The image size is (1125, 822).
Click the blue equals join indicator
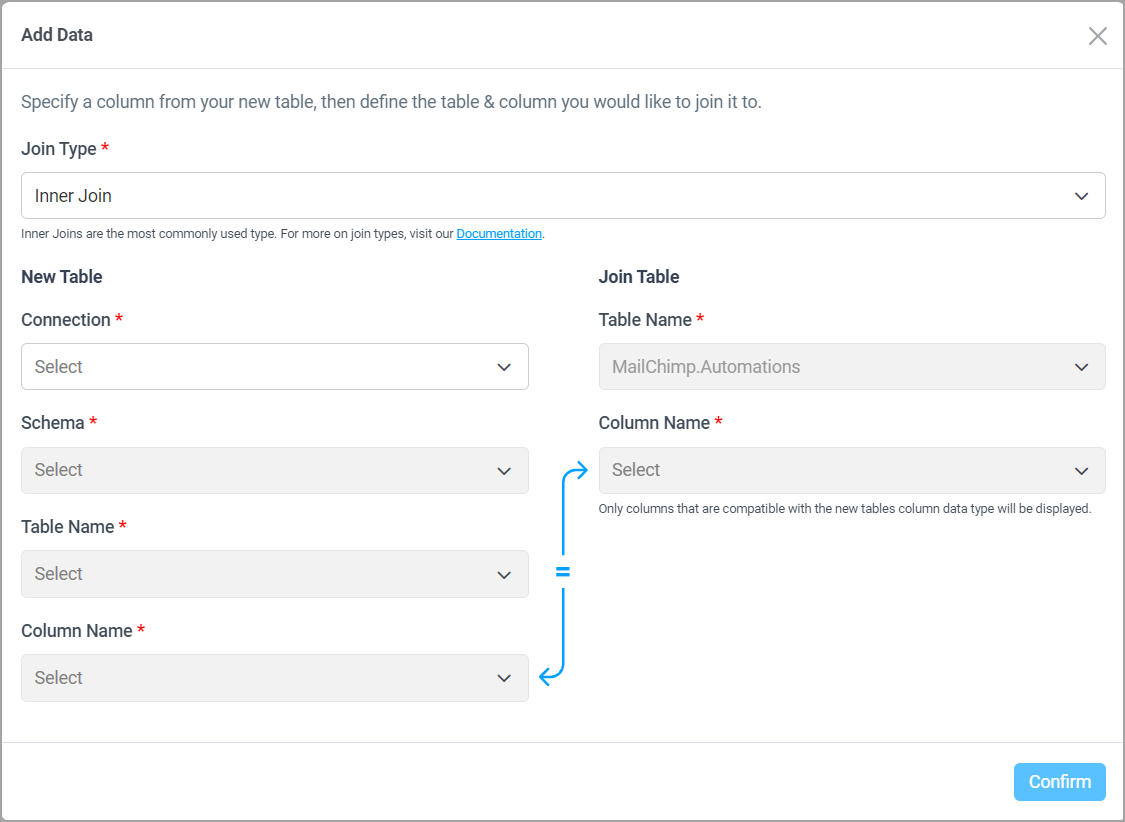(563, 570)
